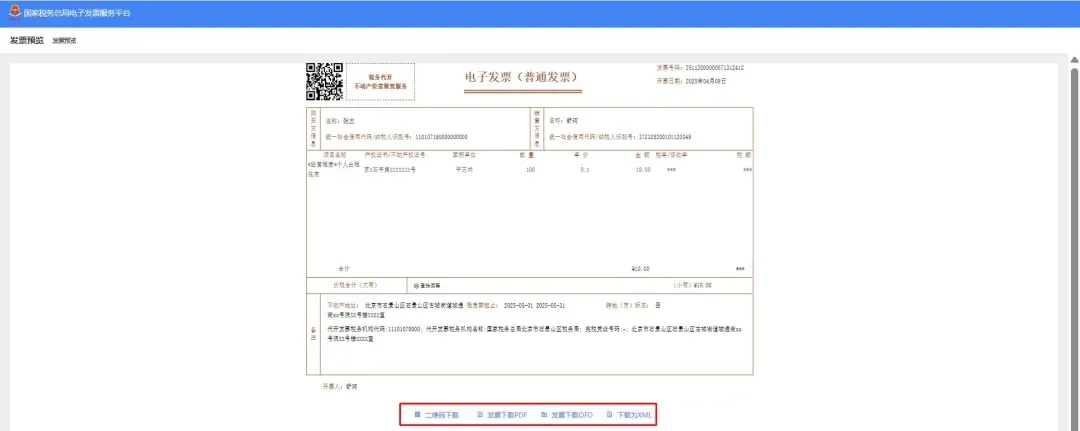Click the tax bureau emblem logo

(12, 13)
